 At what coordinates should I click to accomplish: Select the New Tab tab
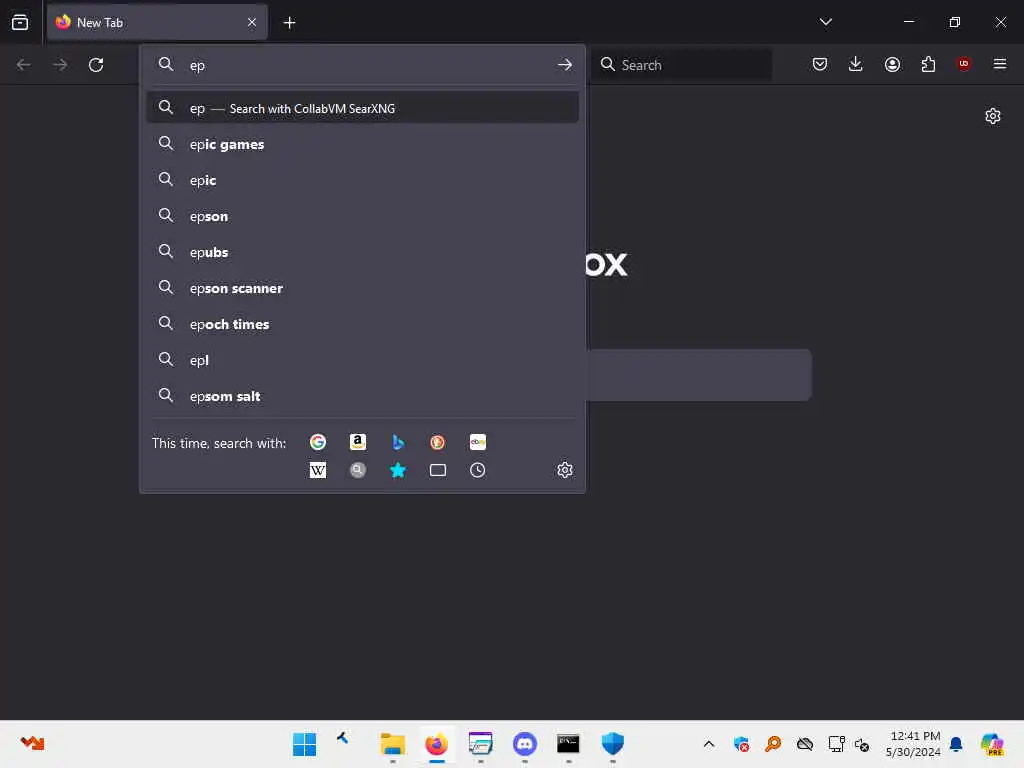(157, 22)
